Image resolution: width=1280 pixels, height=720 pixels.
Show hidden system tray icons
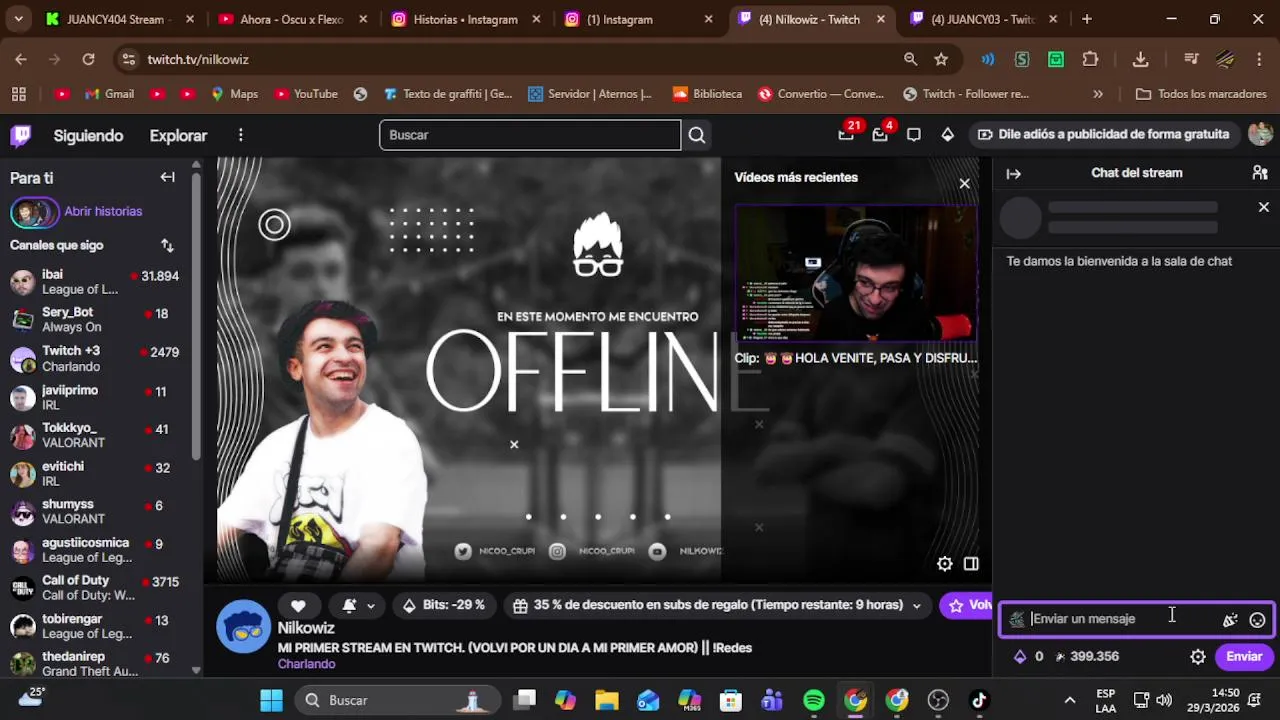(x=1069, y=700)
